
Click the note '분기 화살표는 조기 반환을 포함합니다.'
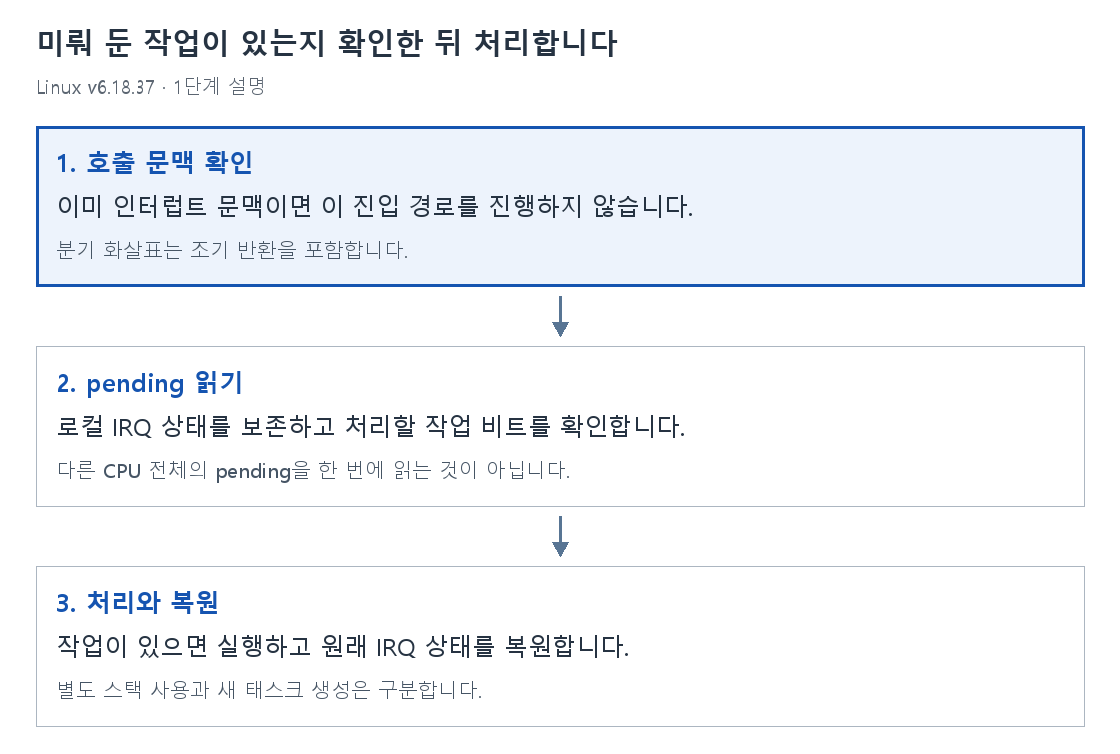coord(233,250)
